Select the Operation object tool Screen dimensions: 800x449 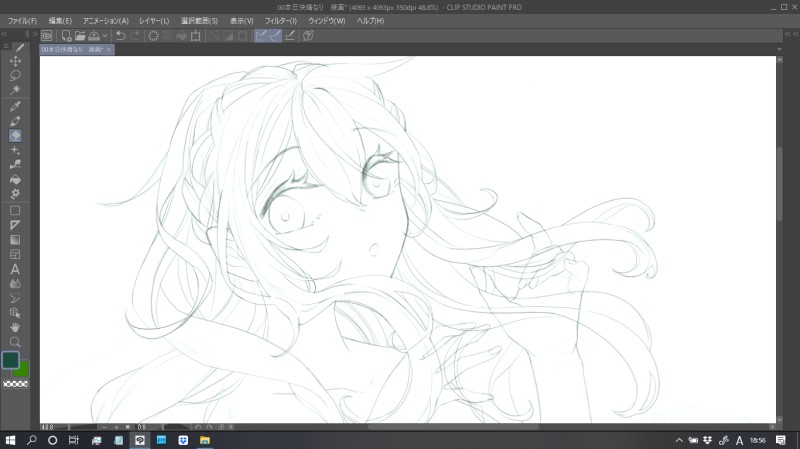(15, 313)
